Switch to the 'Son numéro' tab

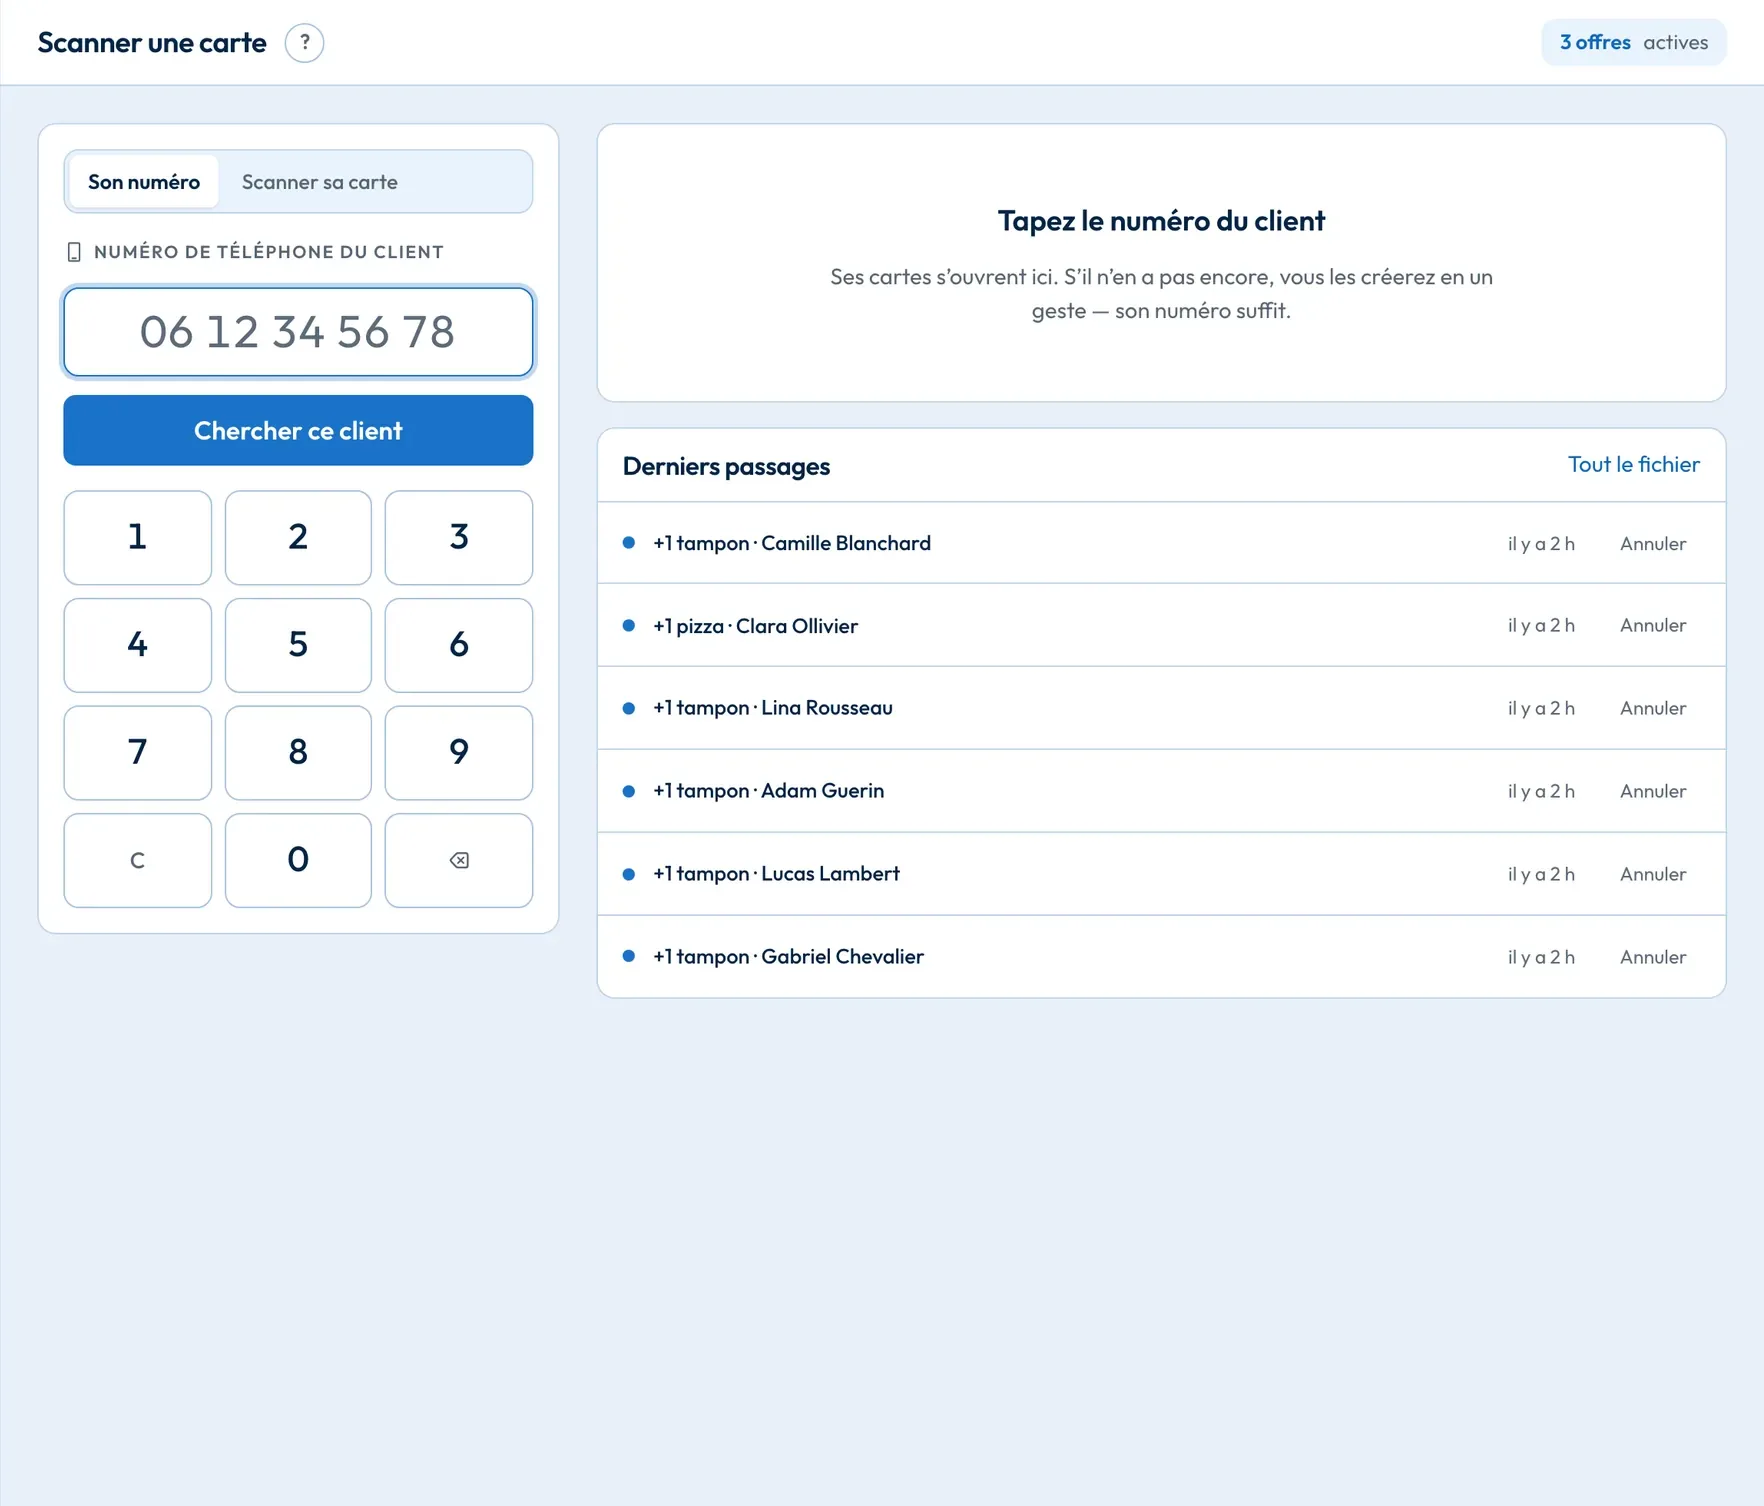(144, 182)
